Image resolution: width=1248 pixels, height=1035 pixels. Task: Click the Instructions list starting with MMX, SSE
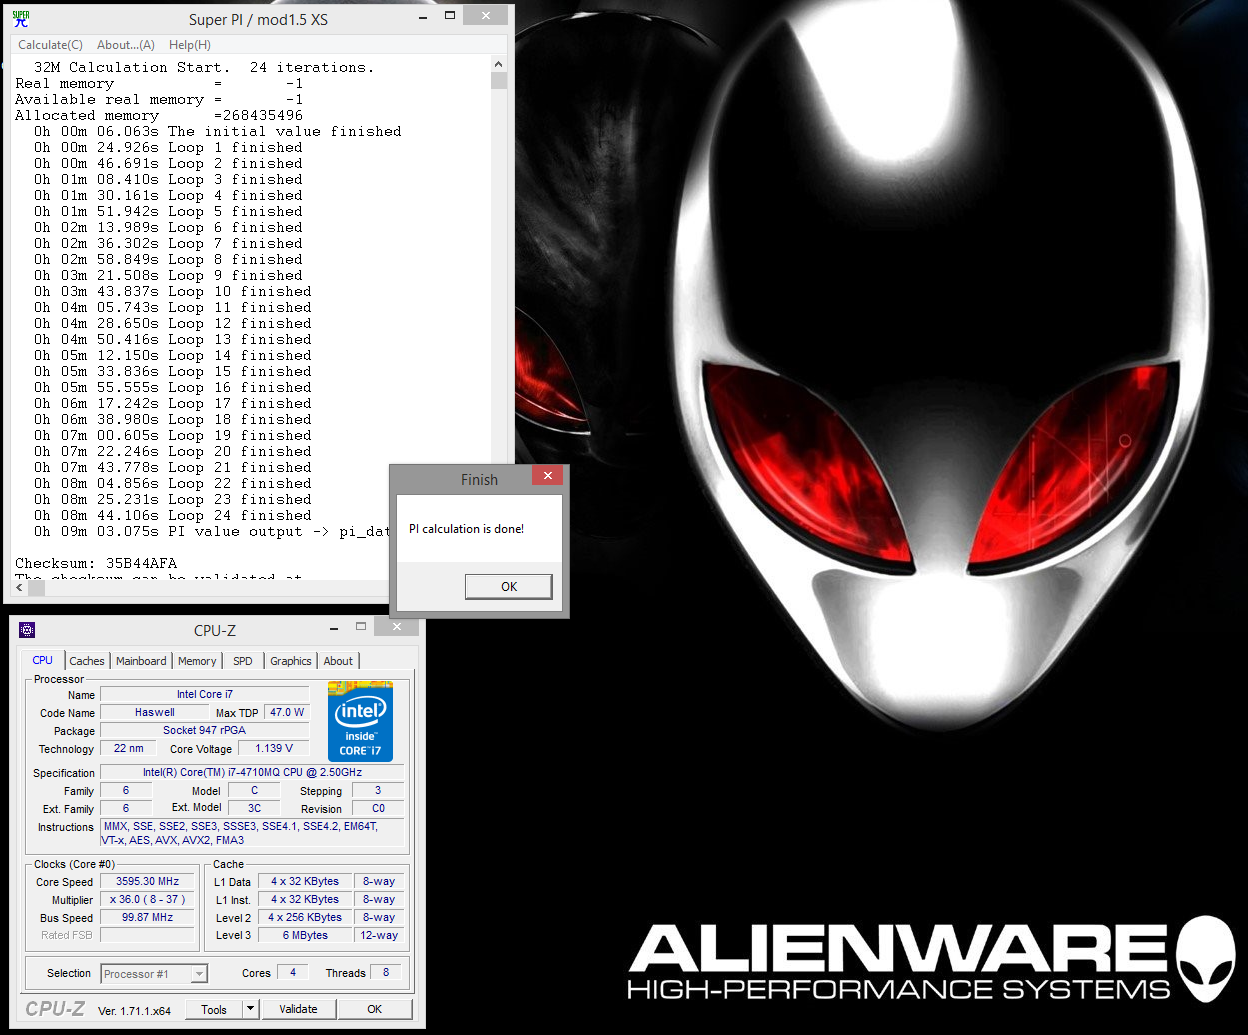pyautogui.click(x=252, y=833)
